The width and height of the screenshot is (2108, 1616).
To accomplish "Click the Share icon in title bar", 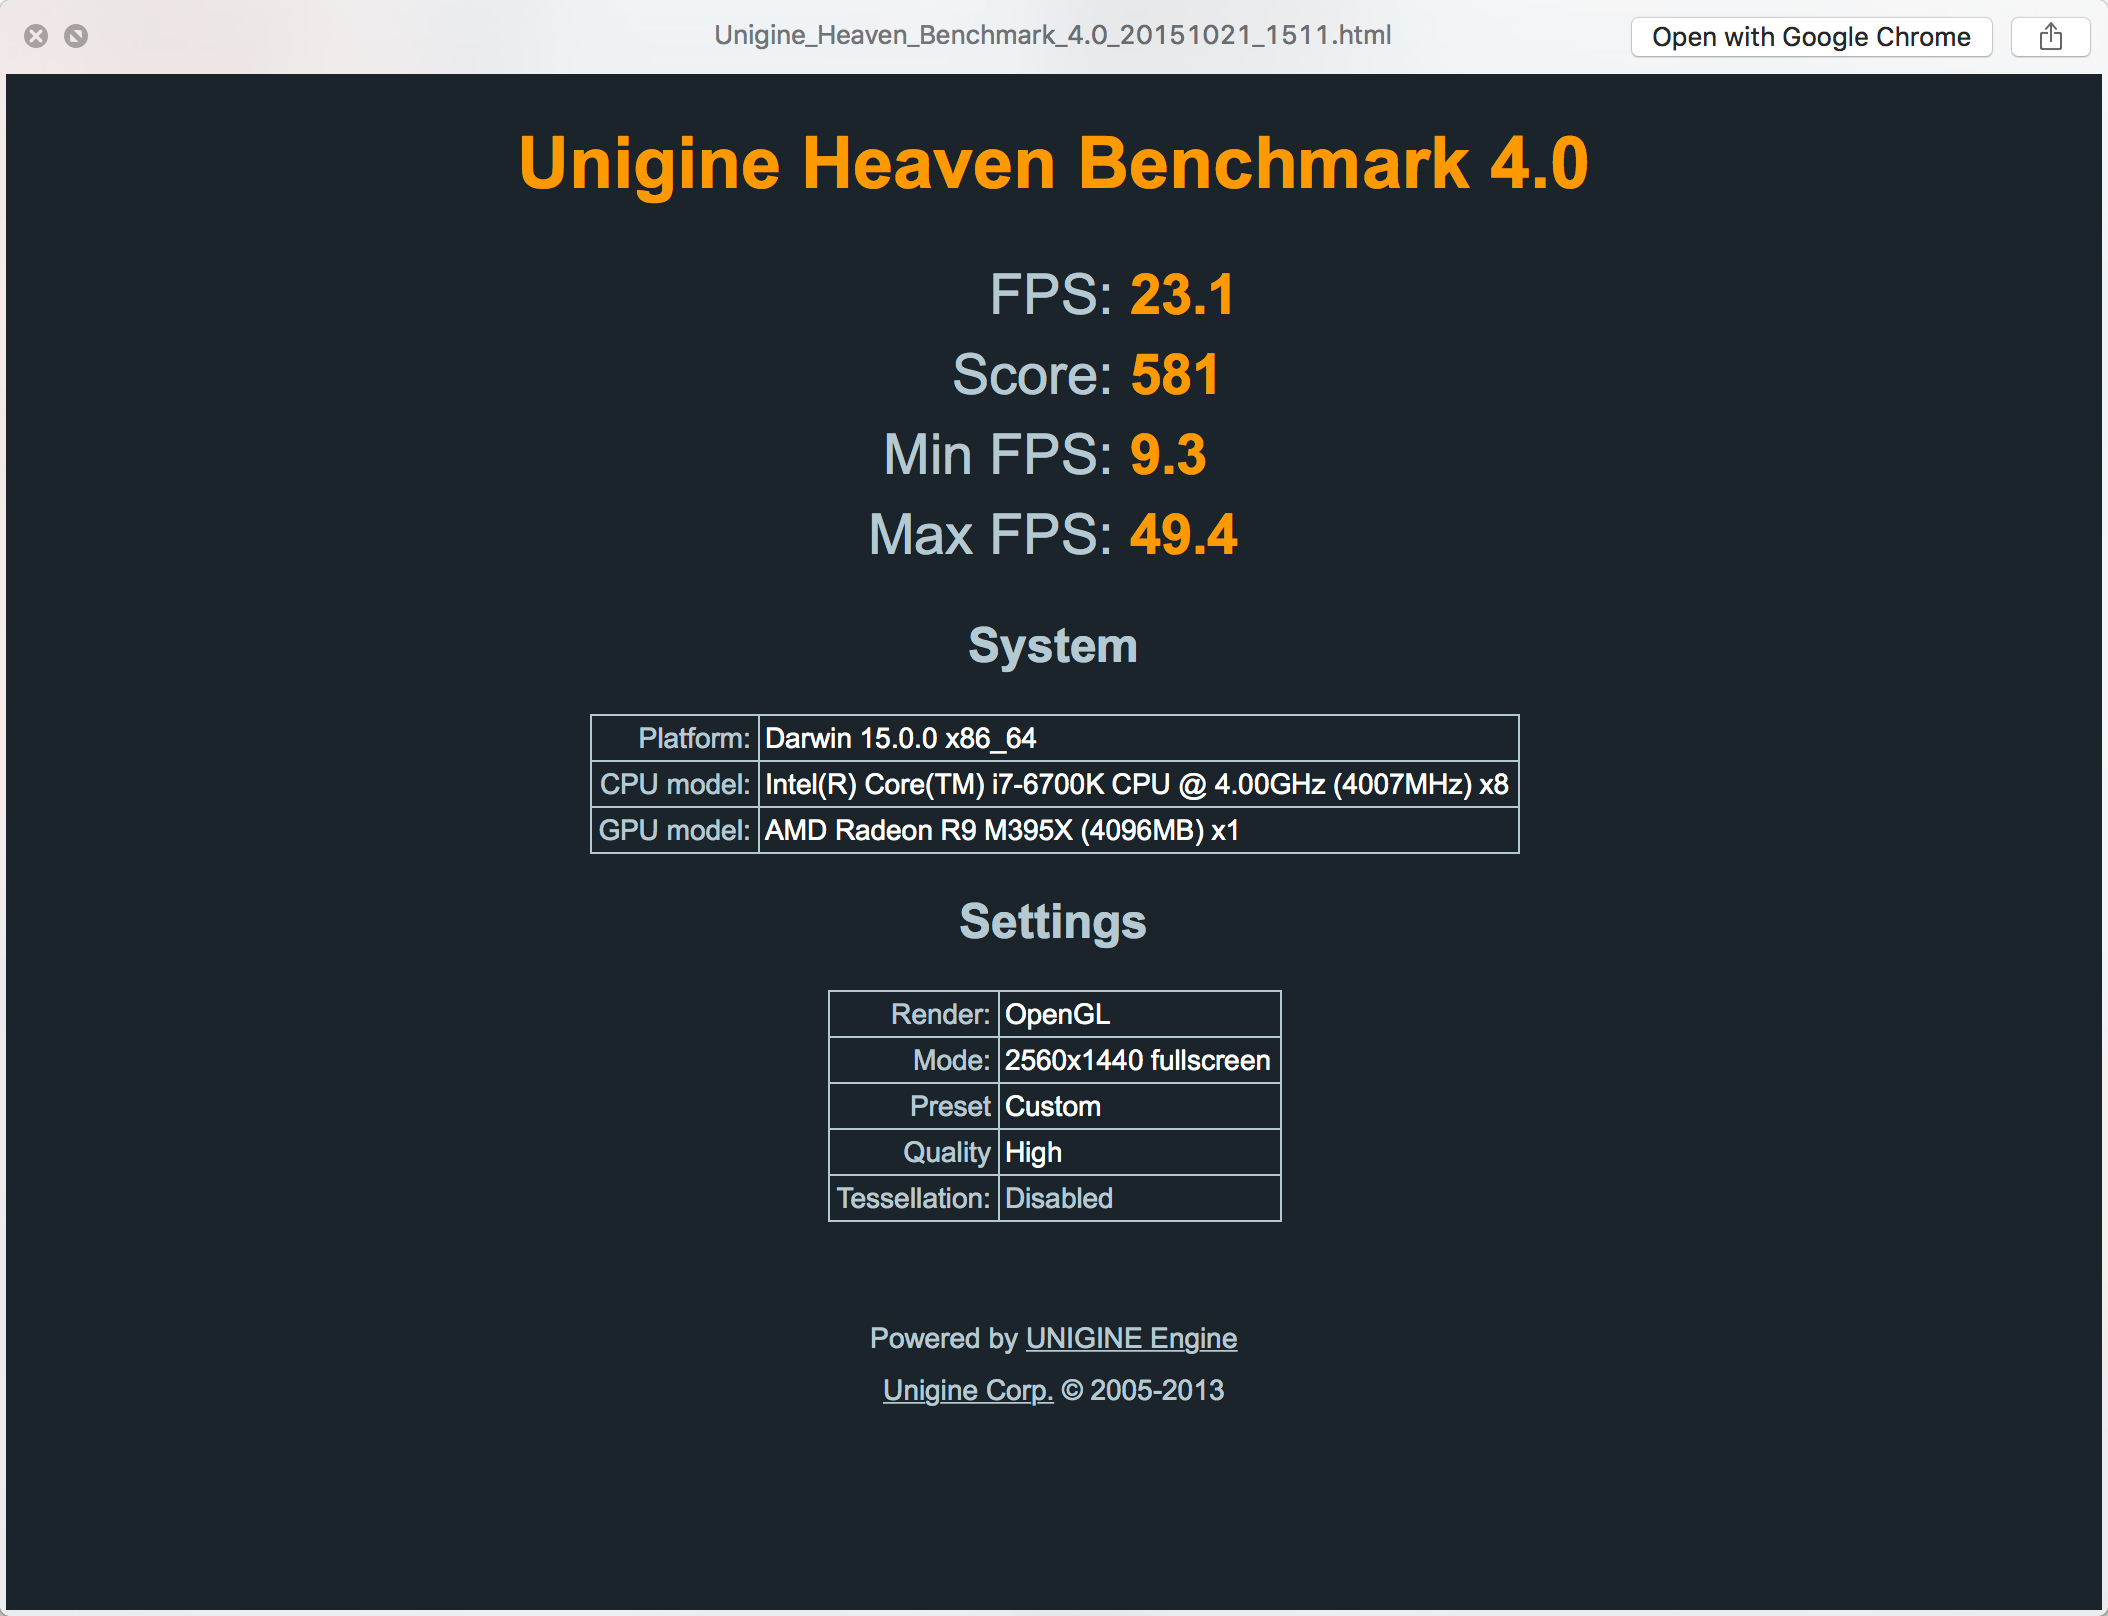I will [2050, 37].
